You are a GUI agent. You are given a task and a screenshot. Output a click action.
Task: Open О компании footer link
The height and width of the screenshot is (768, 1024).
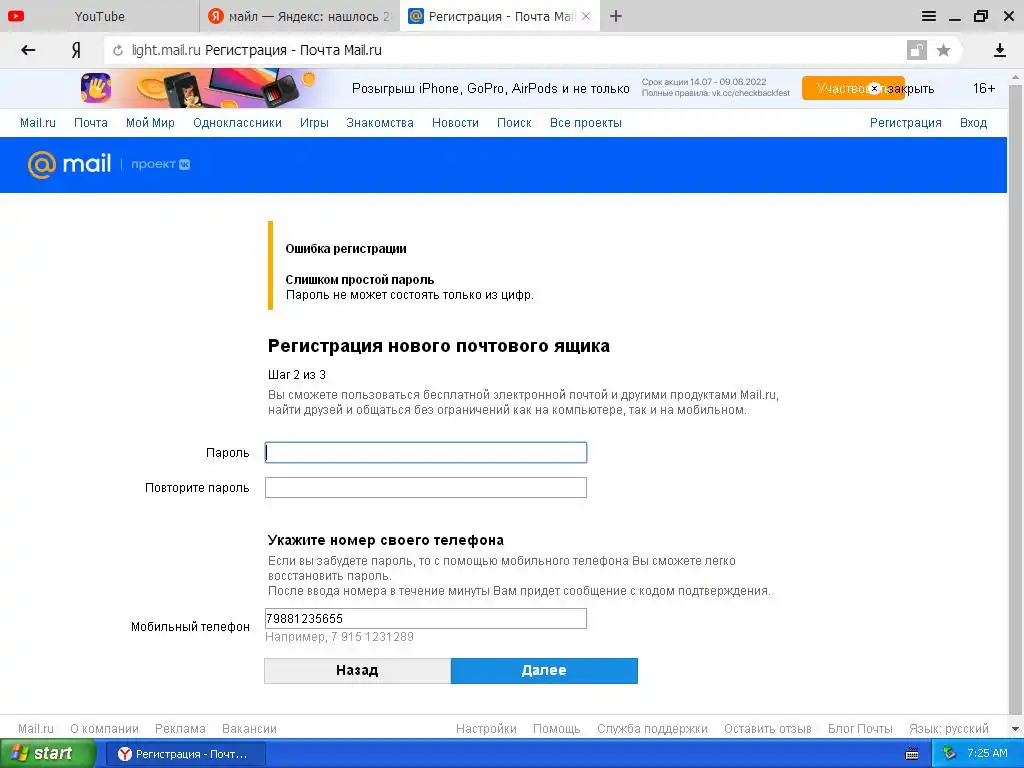pos(104,729)
